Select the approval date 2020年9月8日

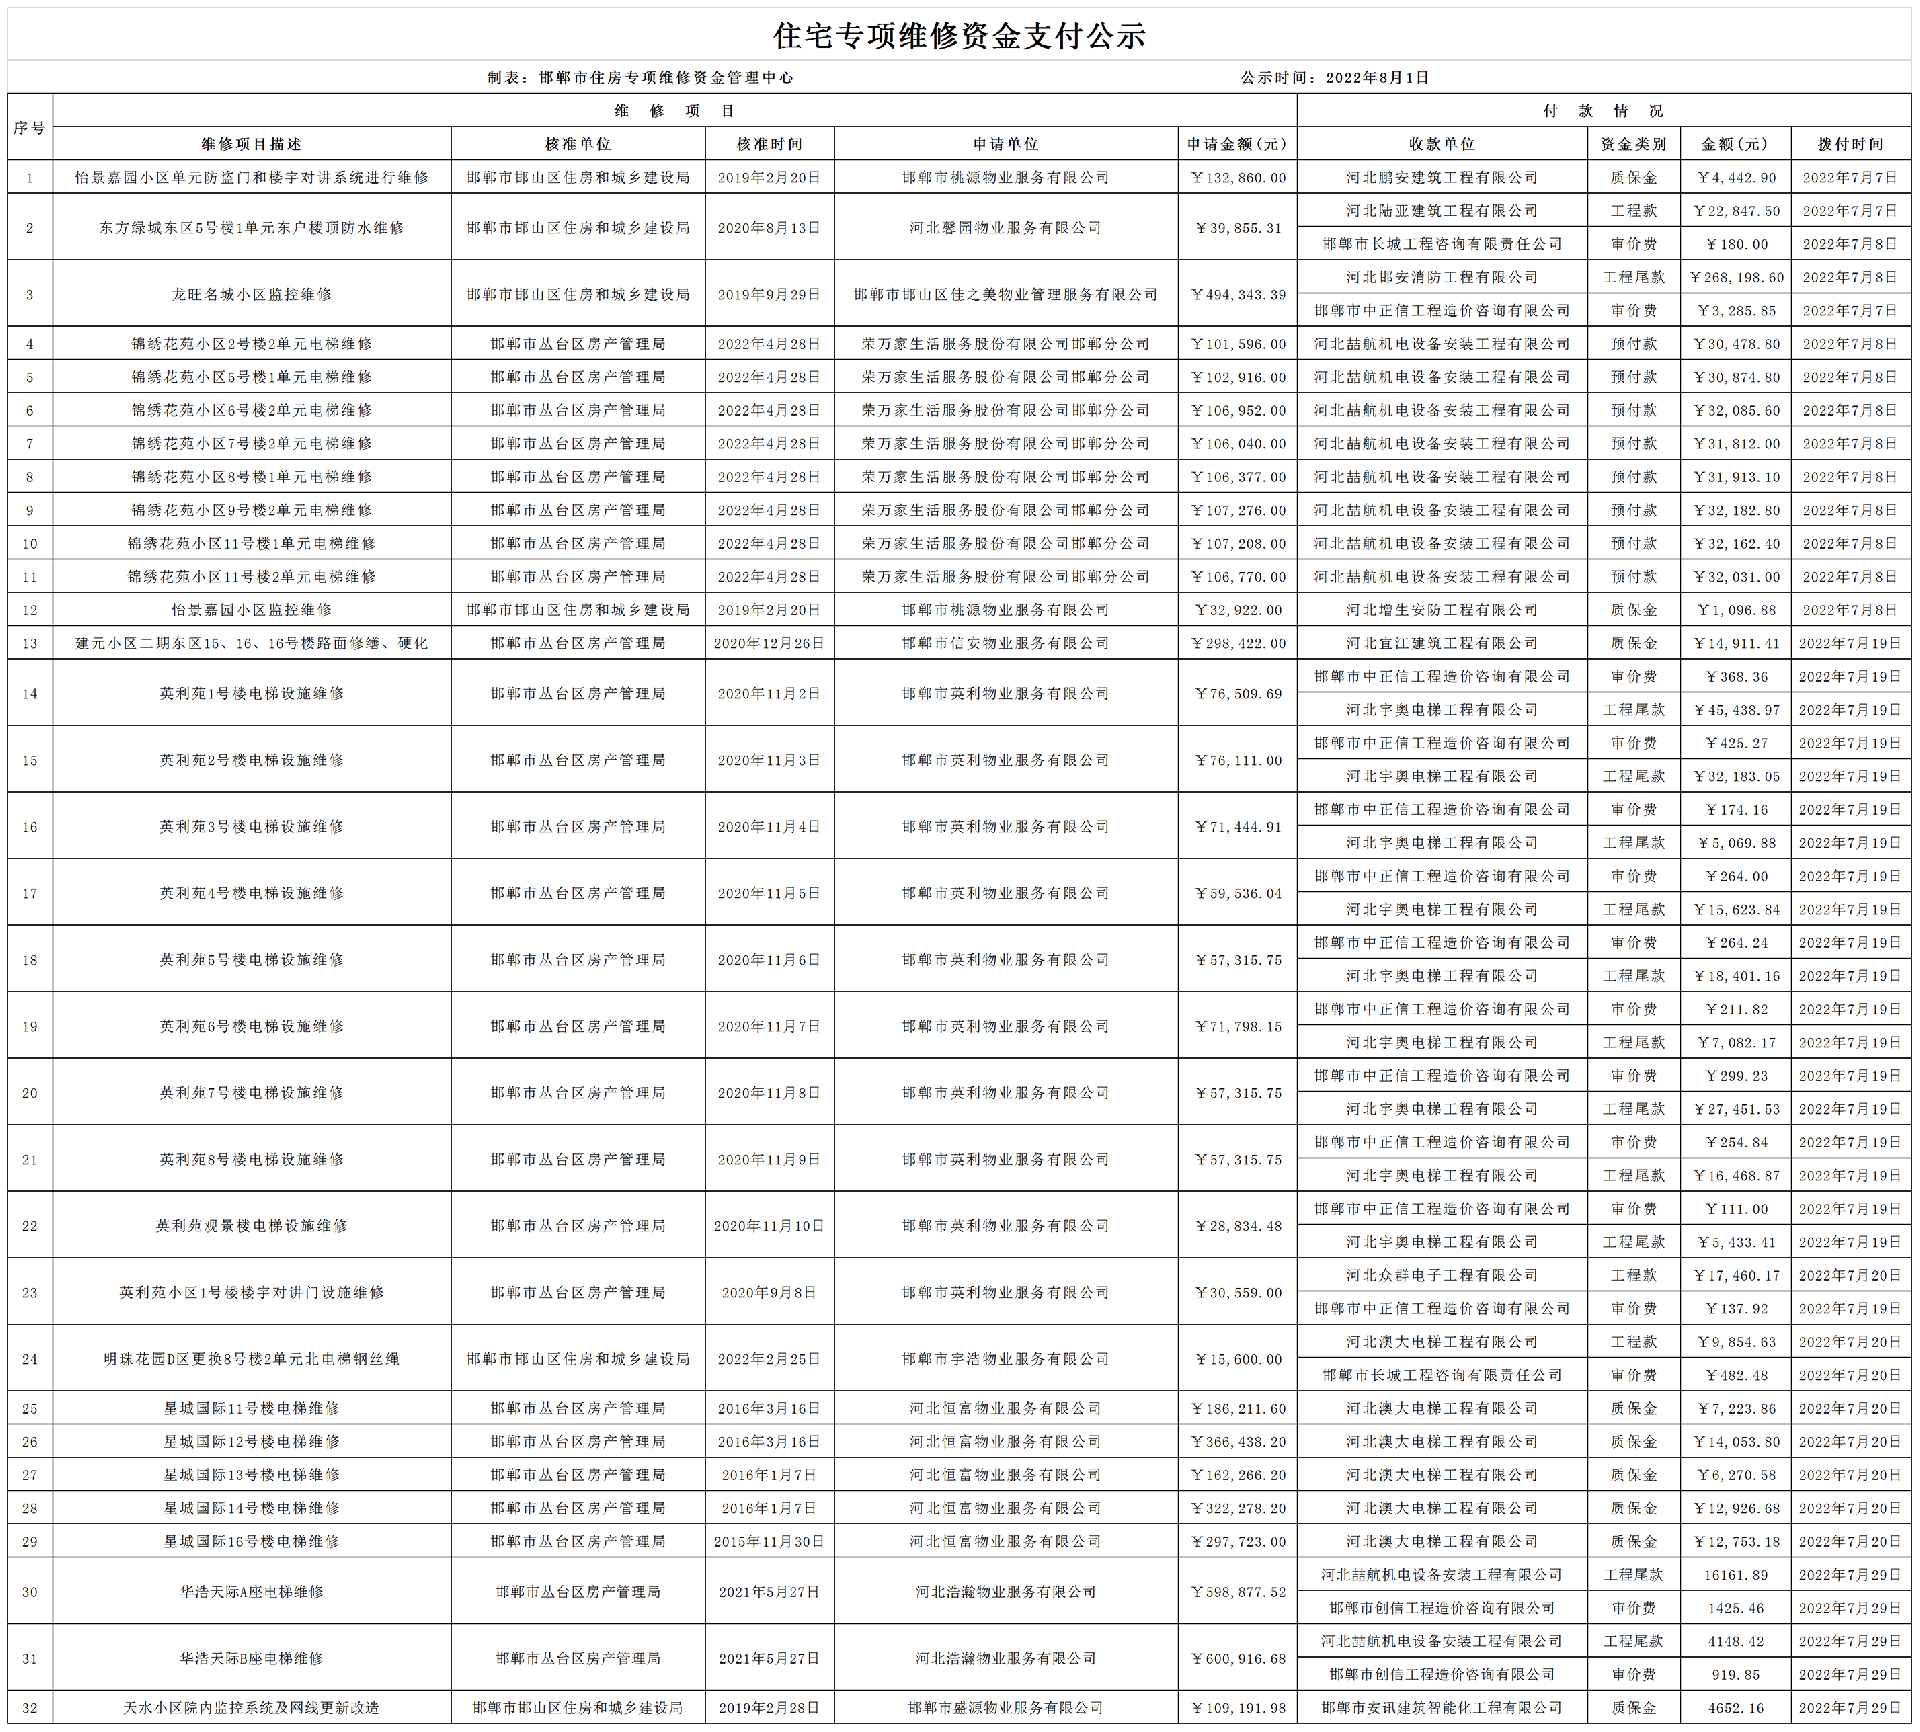point(769,1292)
